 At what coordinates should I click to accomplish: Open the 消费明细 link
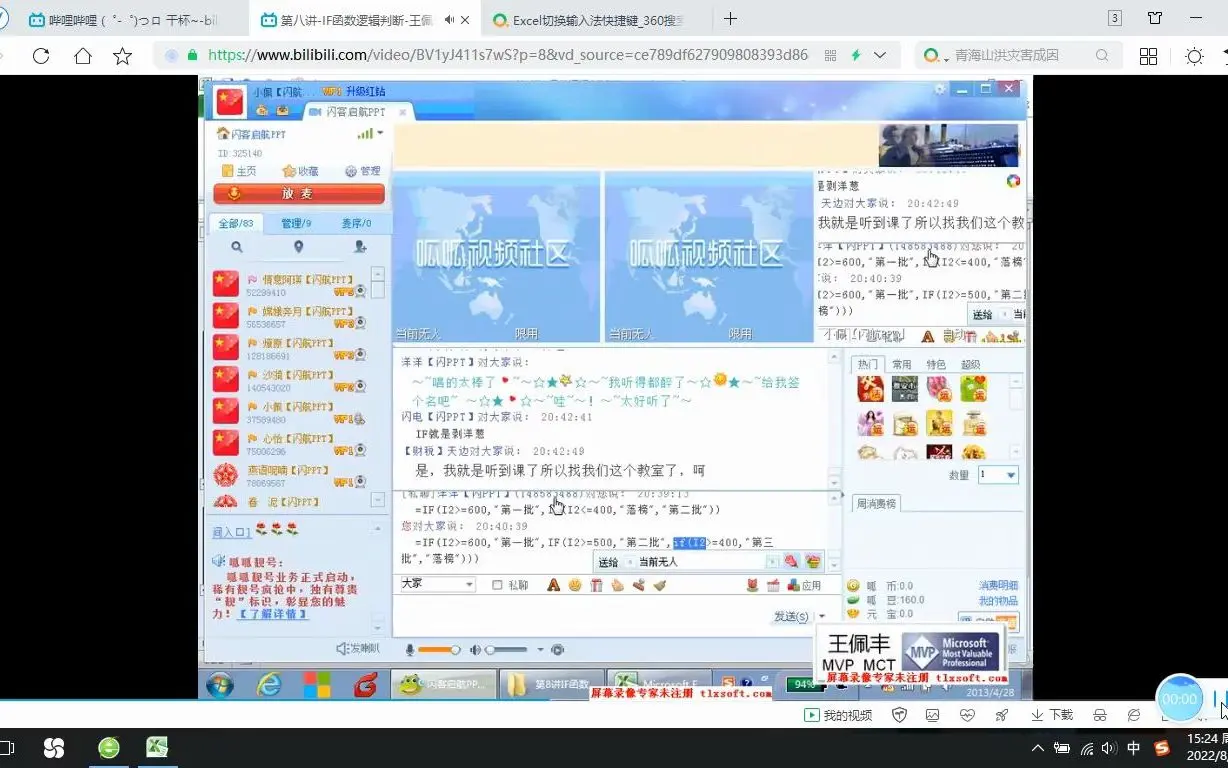[998, 586]
